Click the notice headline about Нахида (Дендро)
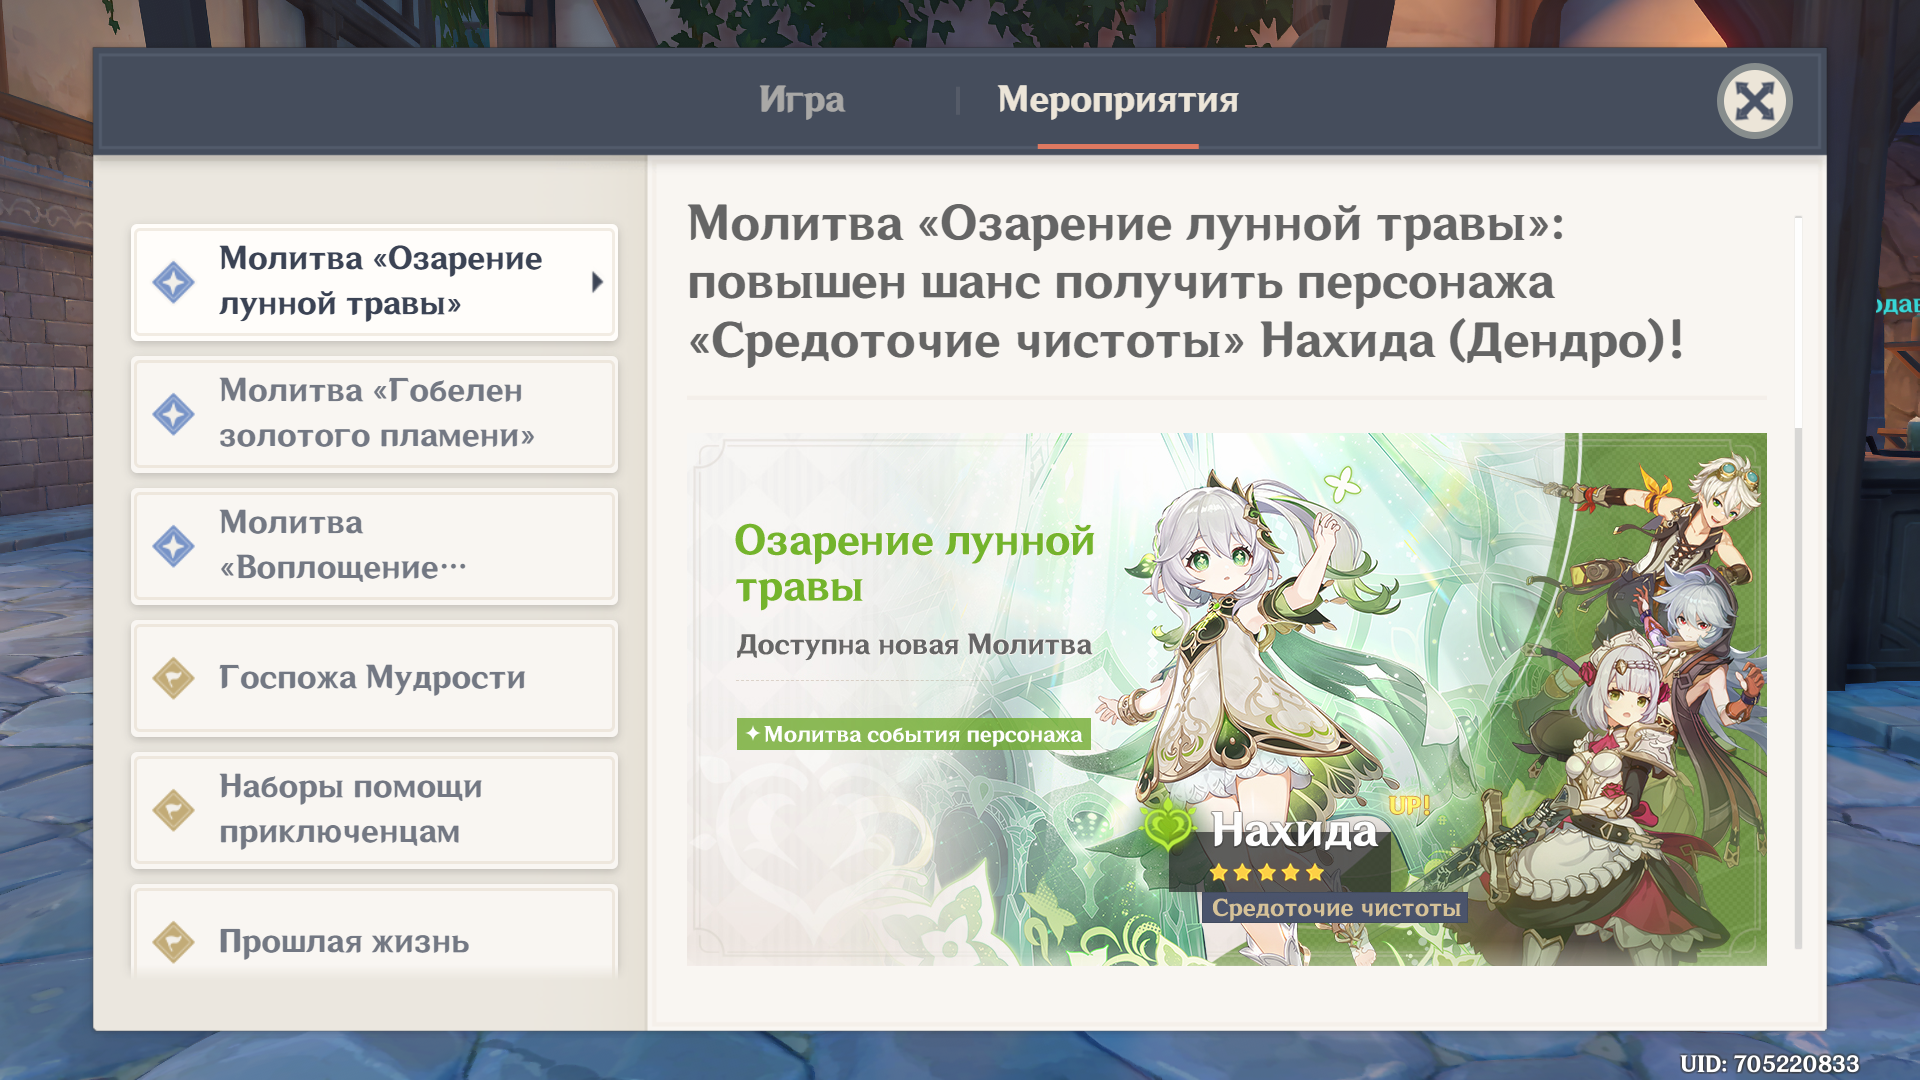The height and width of the screenshot is (1080, 1920). click(x=1186, y=282)
